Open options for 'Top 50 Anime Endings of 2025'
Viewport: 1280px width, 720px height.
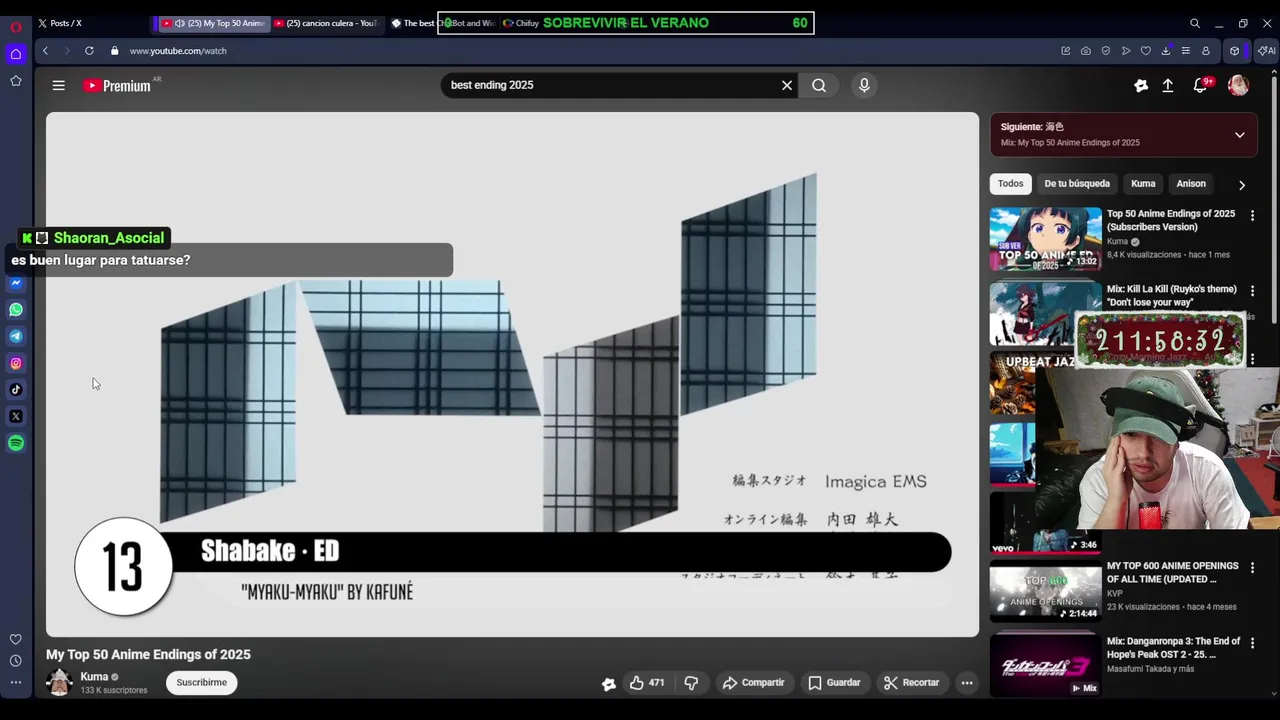pos(1252,216)
